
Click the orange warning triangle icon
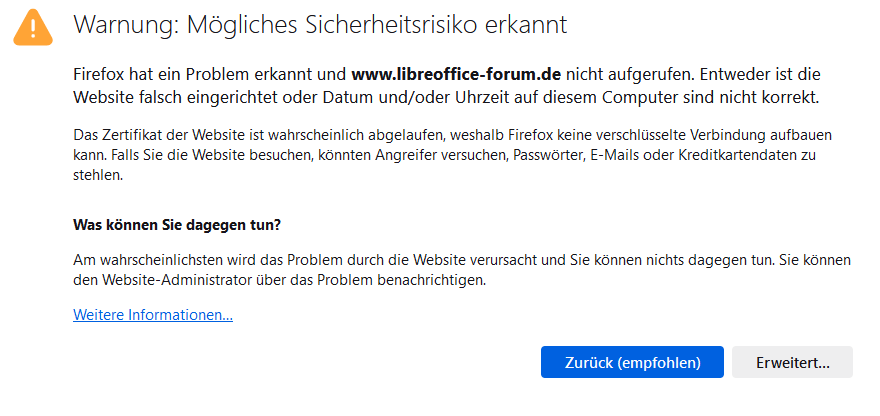[32, 27]
